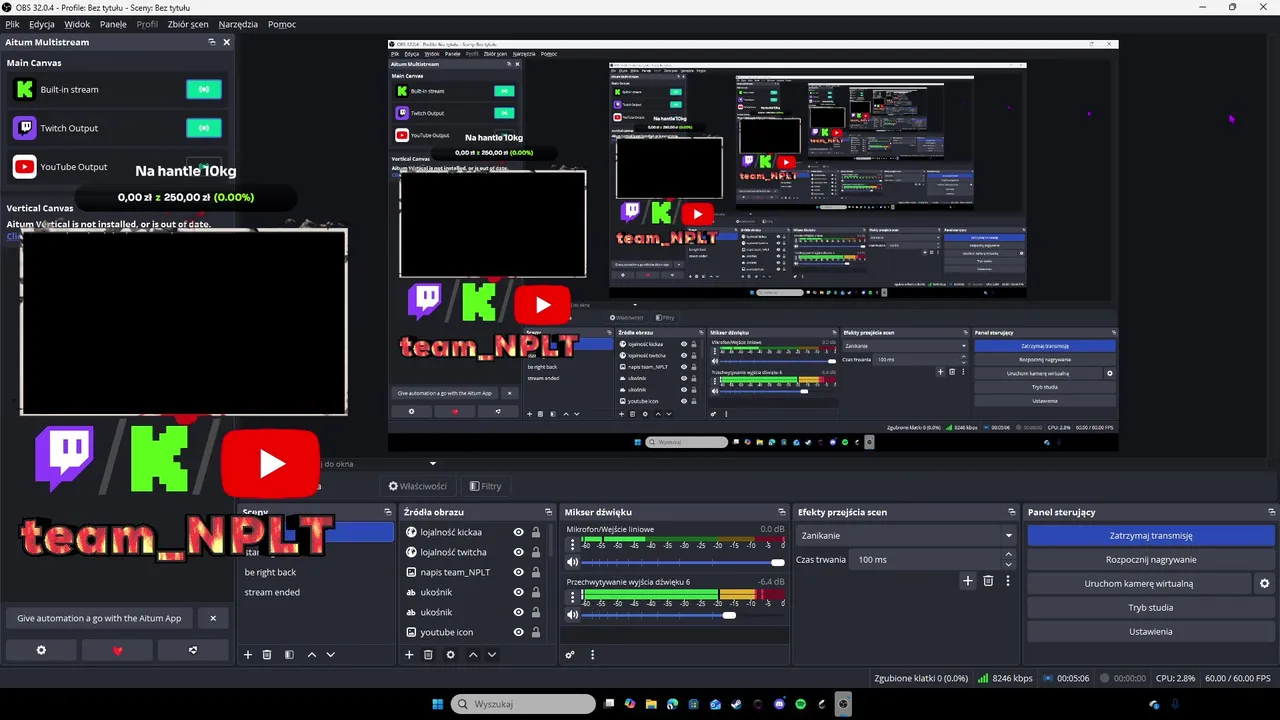This screenshot has height=720, width=1280.
Task: Hide the napis team_NPLT source
Action: coord(518,572)
